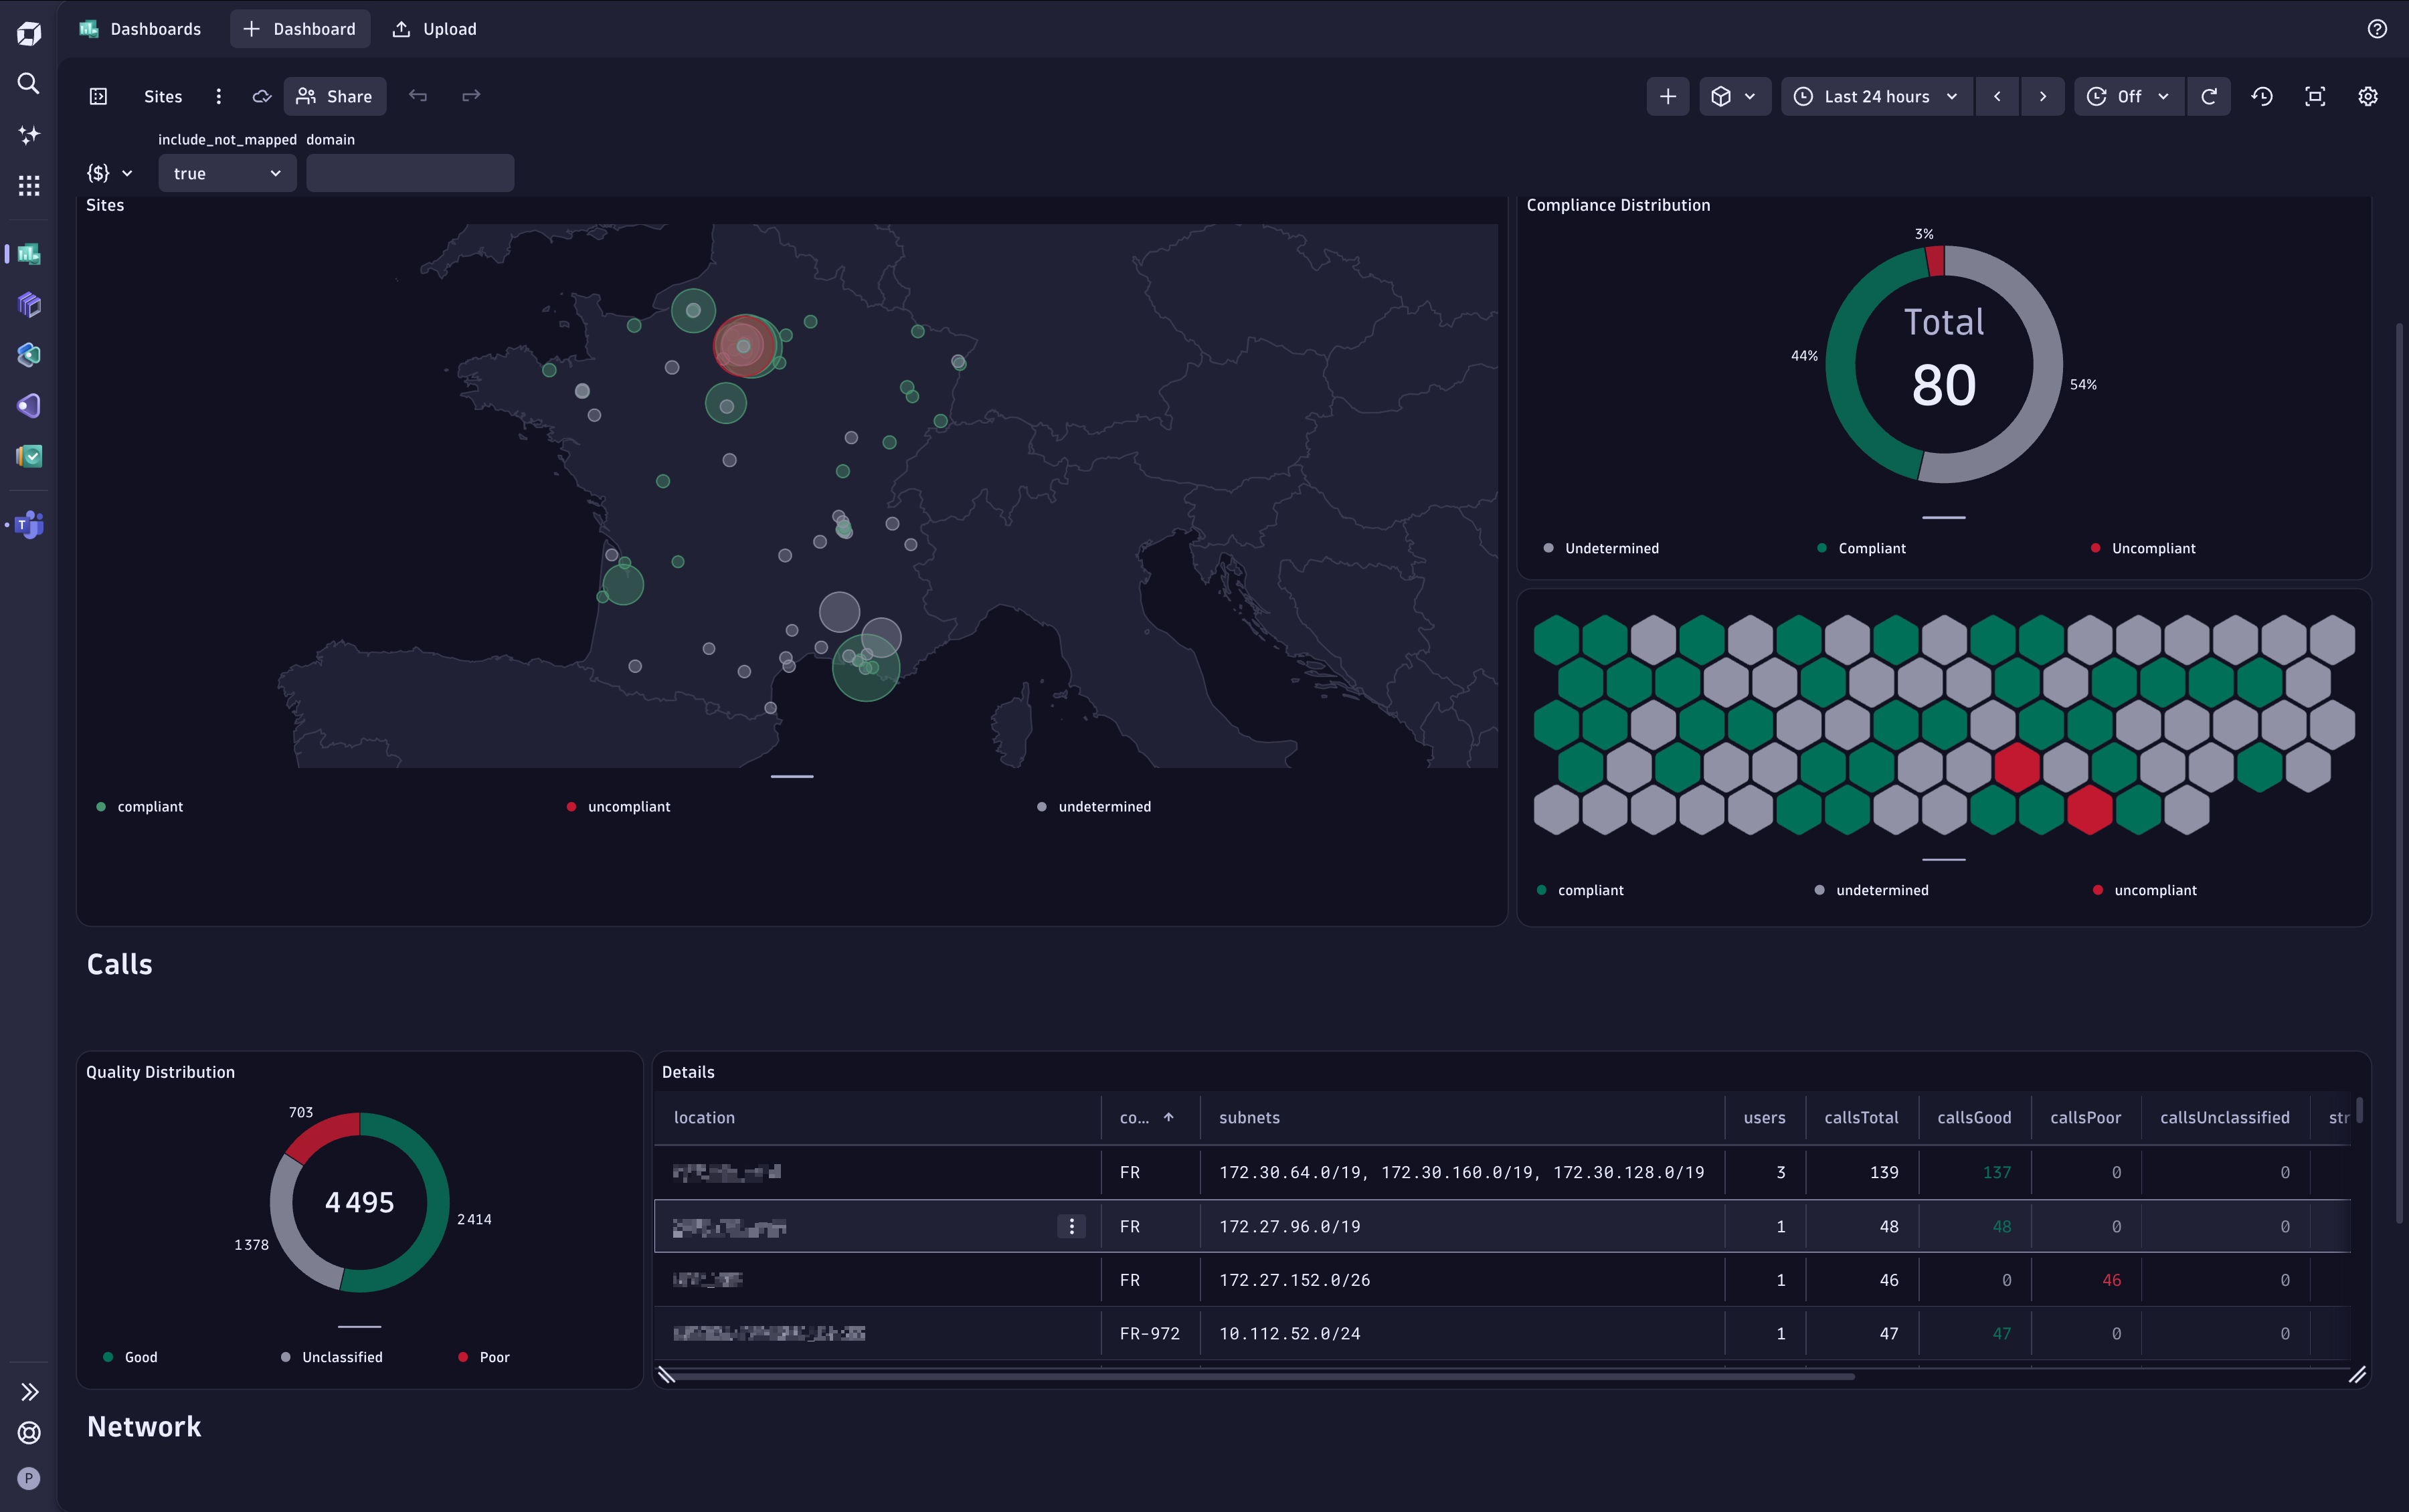Open the three-dot menu next to Sites

coord(219,96)
